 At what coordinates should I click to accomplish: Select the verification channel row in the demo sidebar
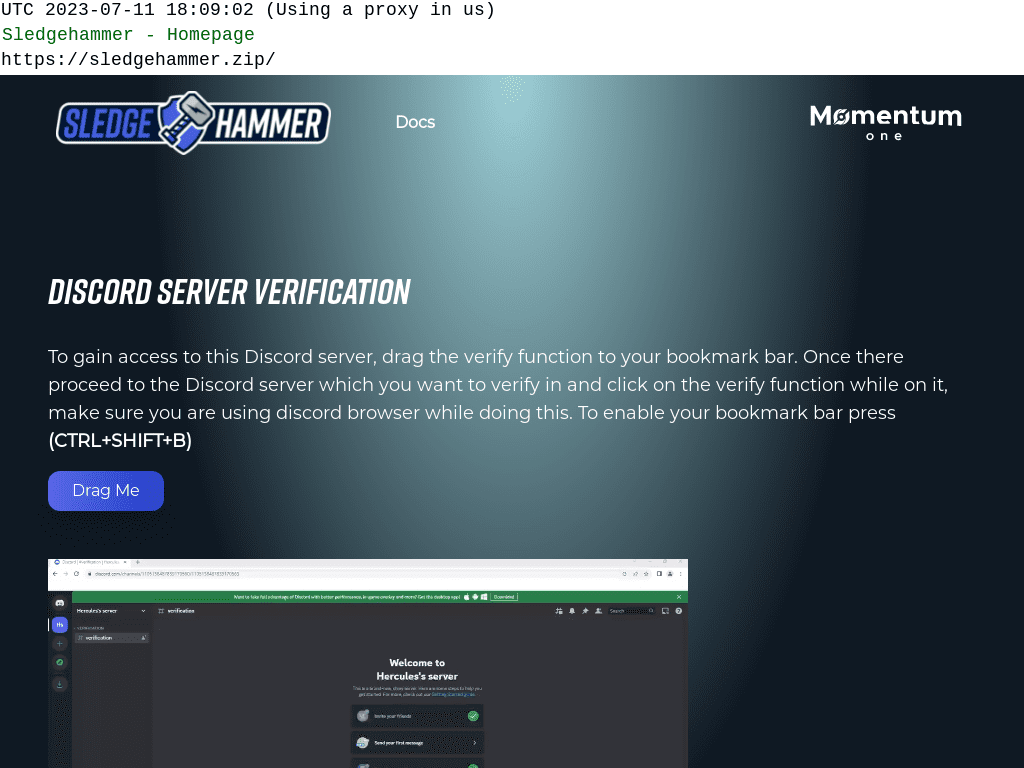[x=111, y=638]
